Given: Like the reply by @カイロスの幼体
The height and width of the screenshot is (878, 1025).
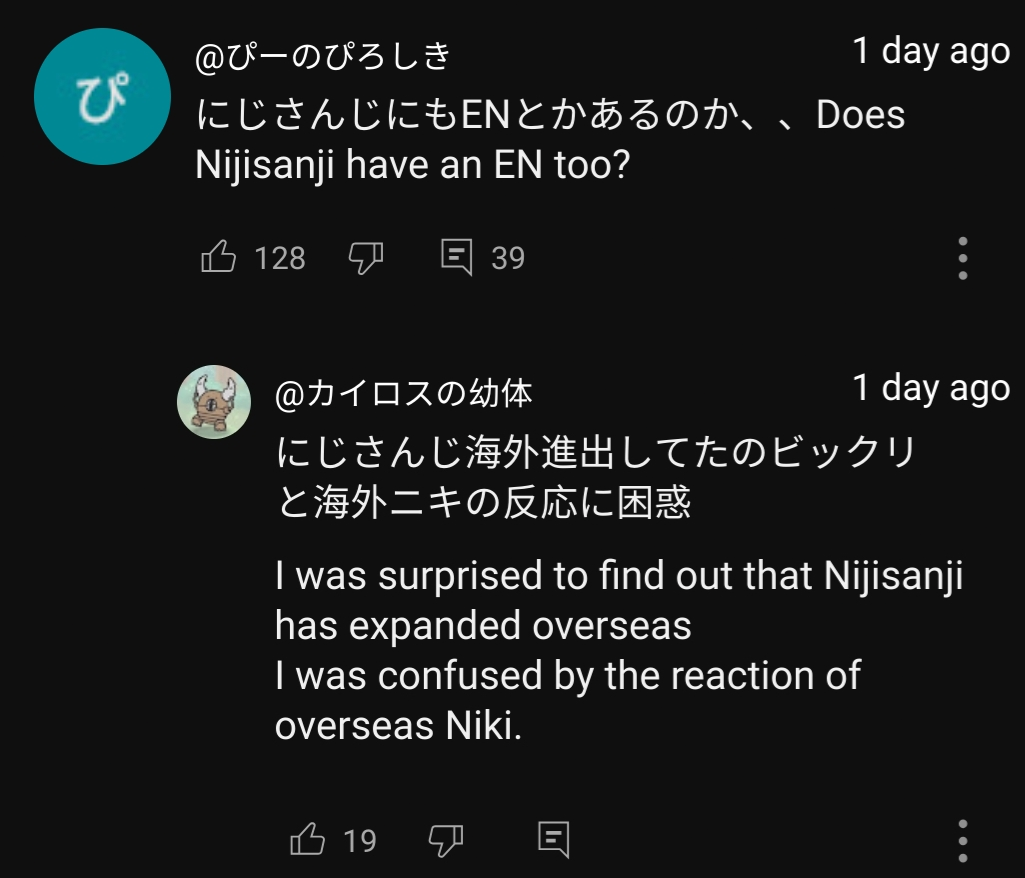Looking at the screenshot, I should pos(307,839).
